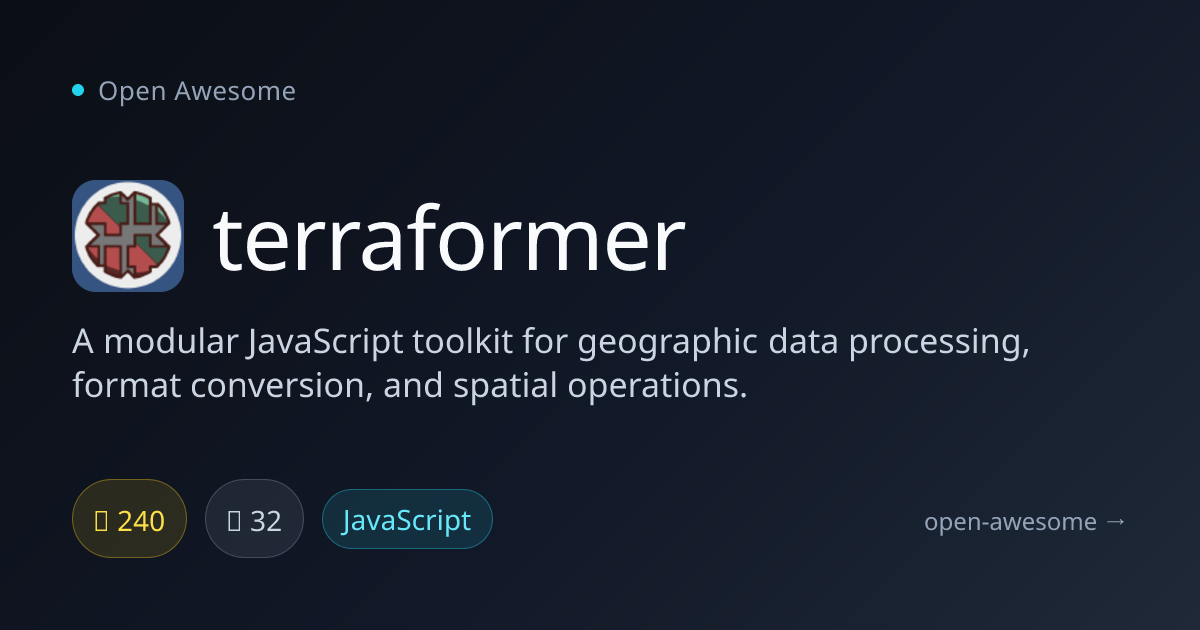The image size is (1200, 630).
Task: Select the JavaScript language tag
Action: 407,519
